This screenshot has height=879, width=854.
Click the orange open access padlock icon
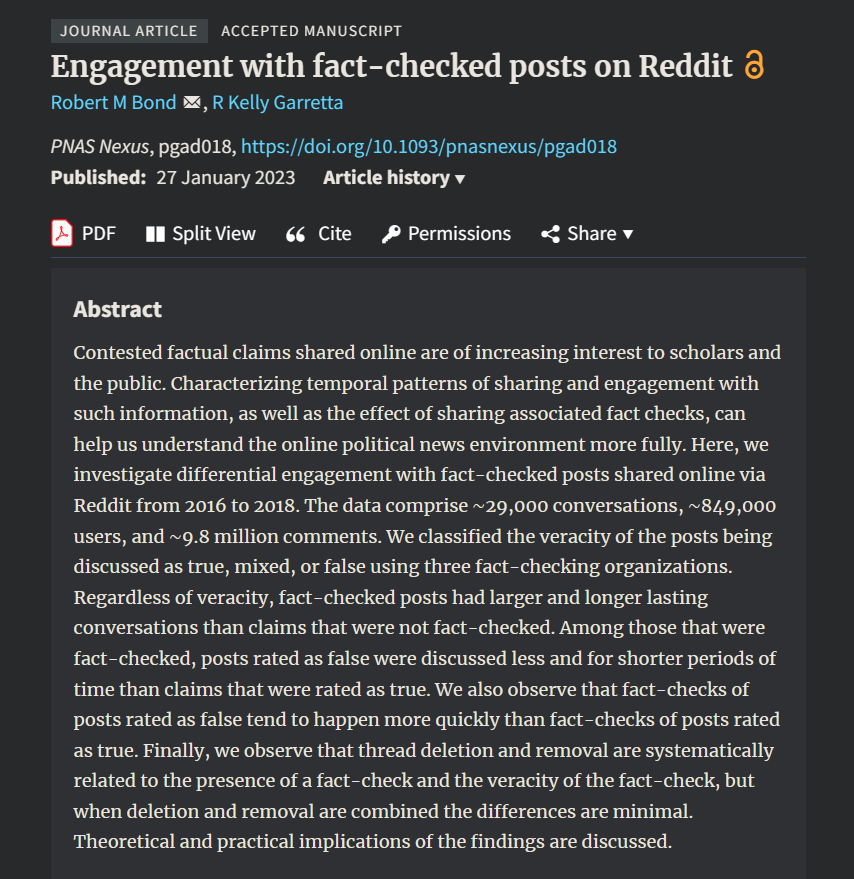click(754, 64)
